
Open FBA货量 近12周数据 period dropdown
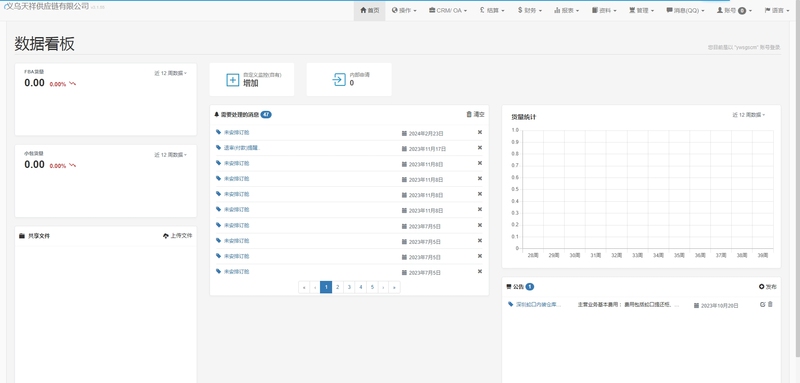point(170,73)
